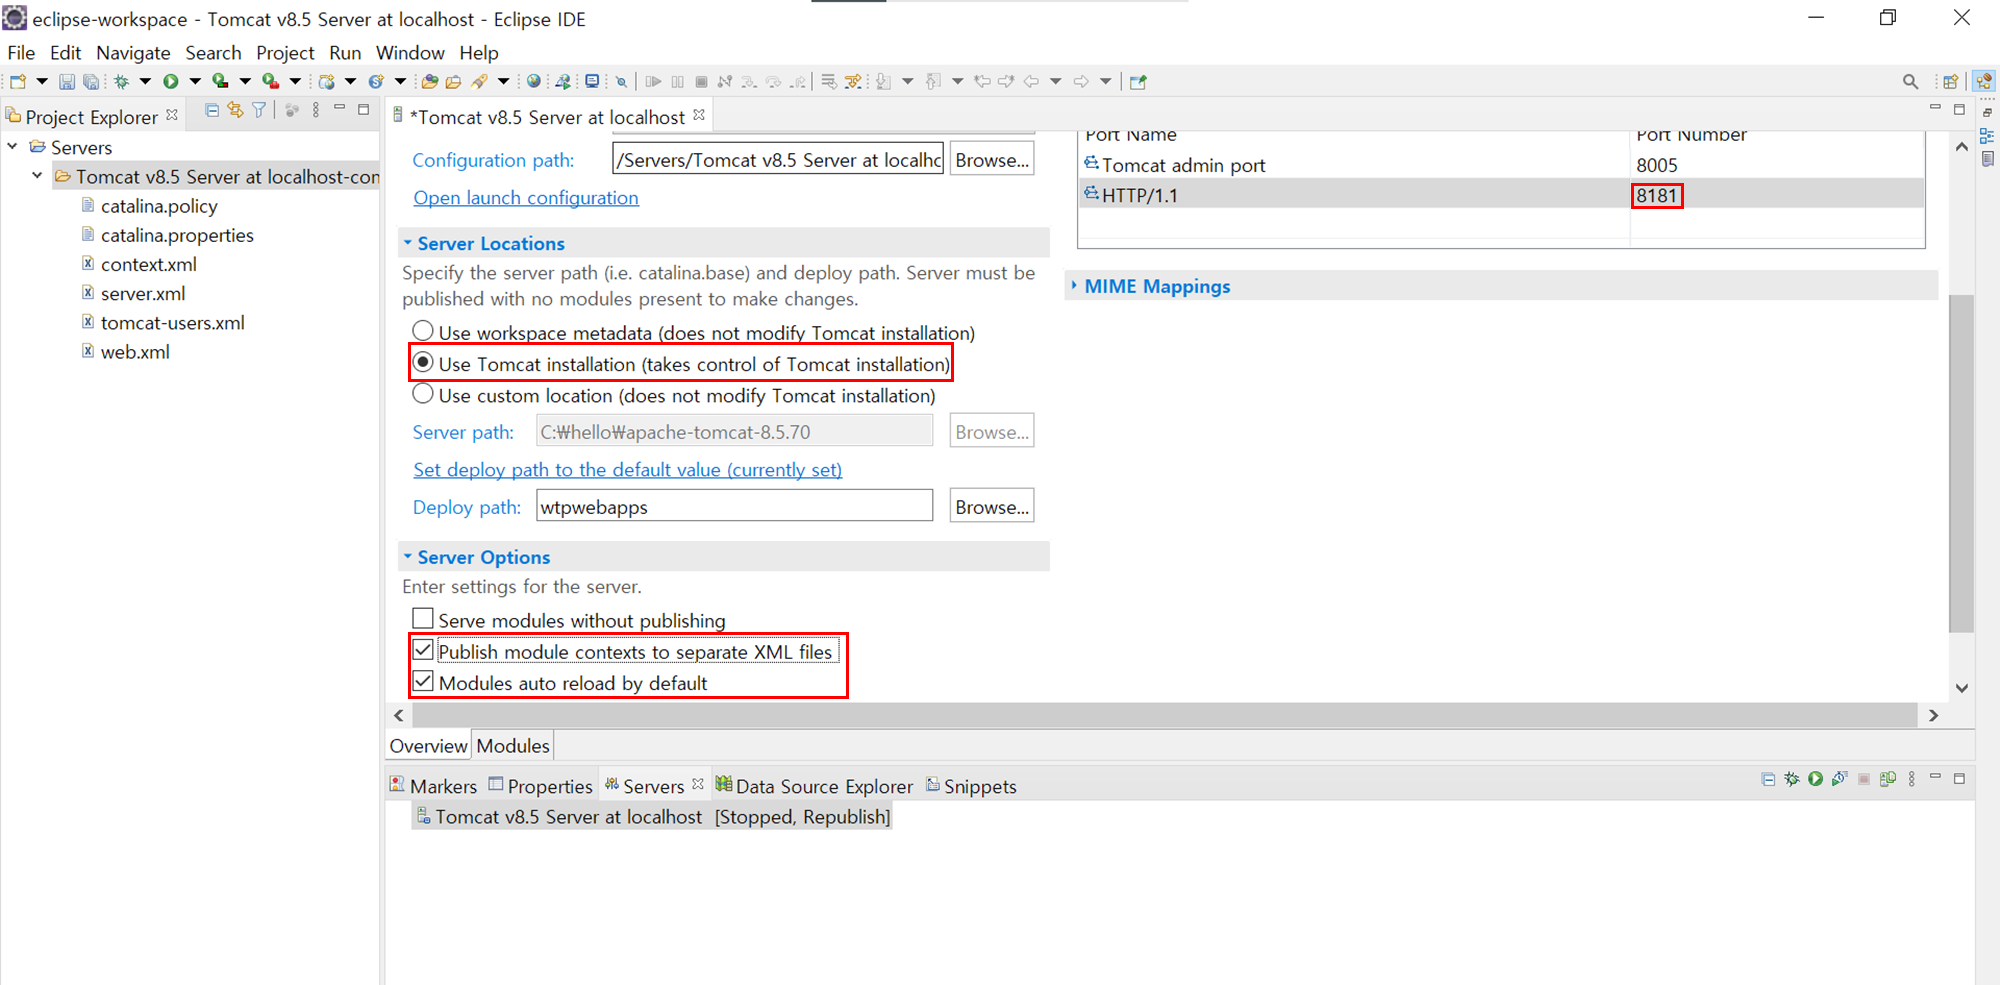Open the File menu

21,53
